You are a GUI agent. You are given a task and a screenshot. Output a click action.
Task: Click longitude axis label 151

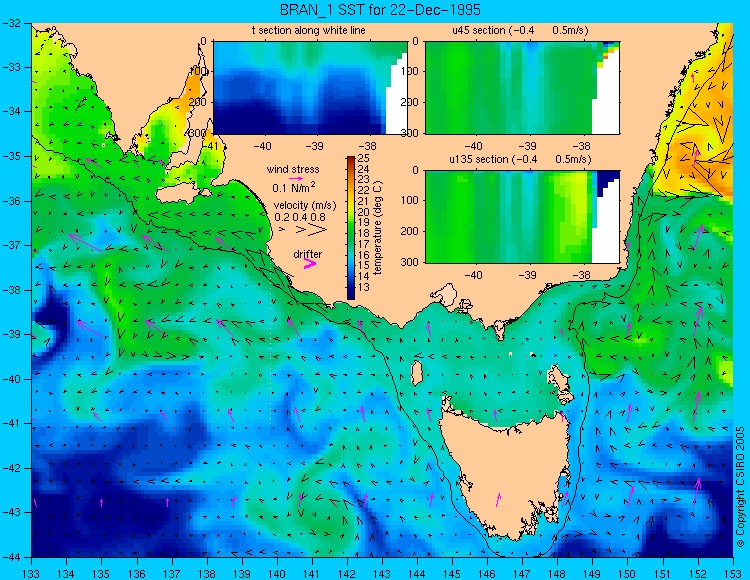click(662, 573)
